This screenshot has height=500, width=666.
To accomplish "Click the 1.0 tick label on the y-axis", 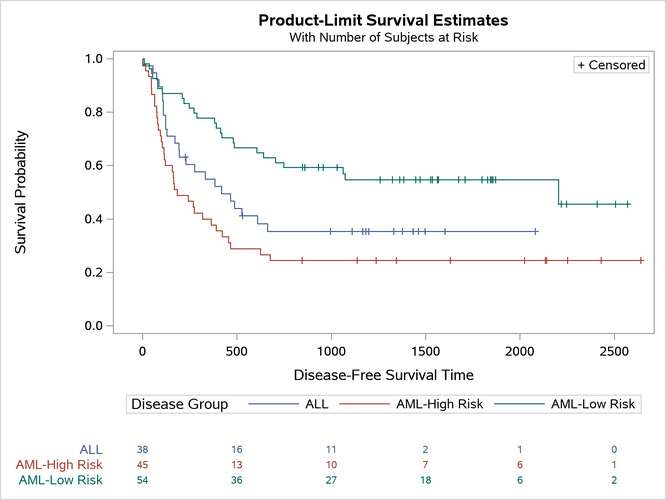I will (93, 59).
